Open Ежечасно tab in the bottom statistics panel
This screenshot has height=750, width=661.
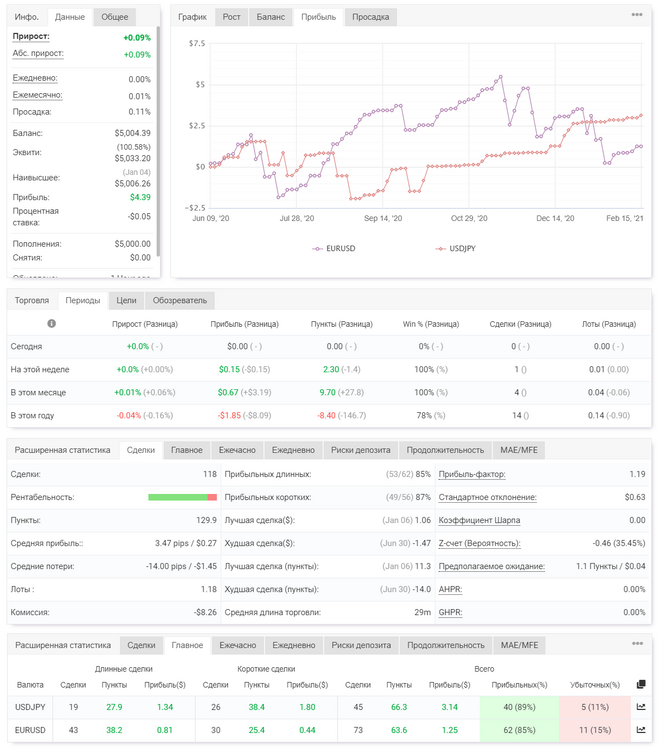[238, 645]
